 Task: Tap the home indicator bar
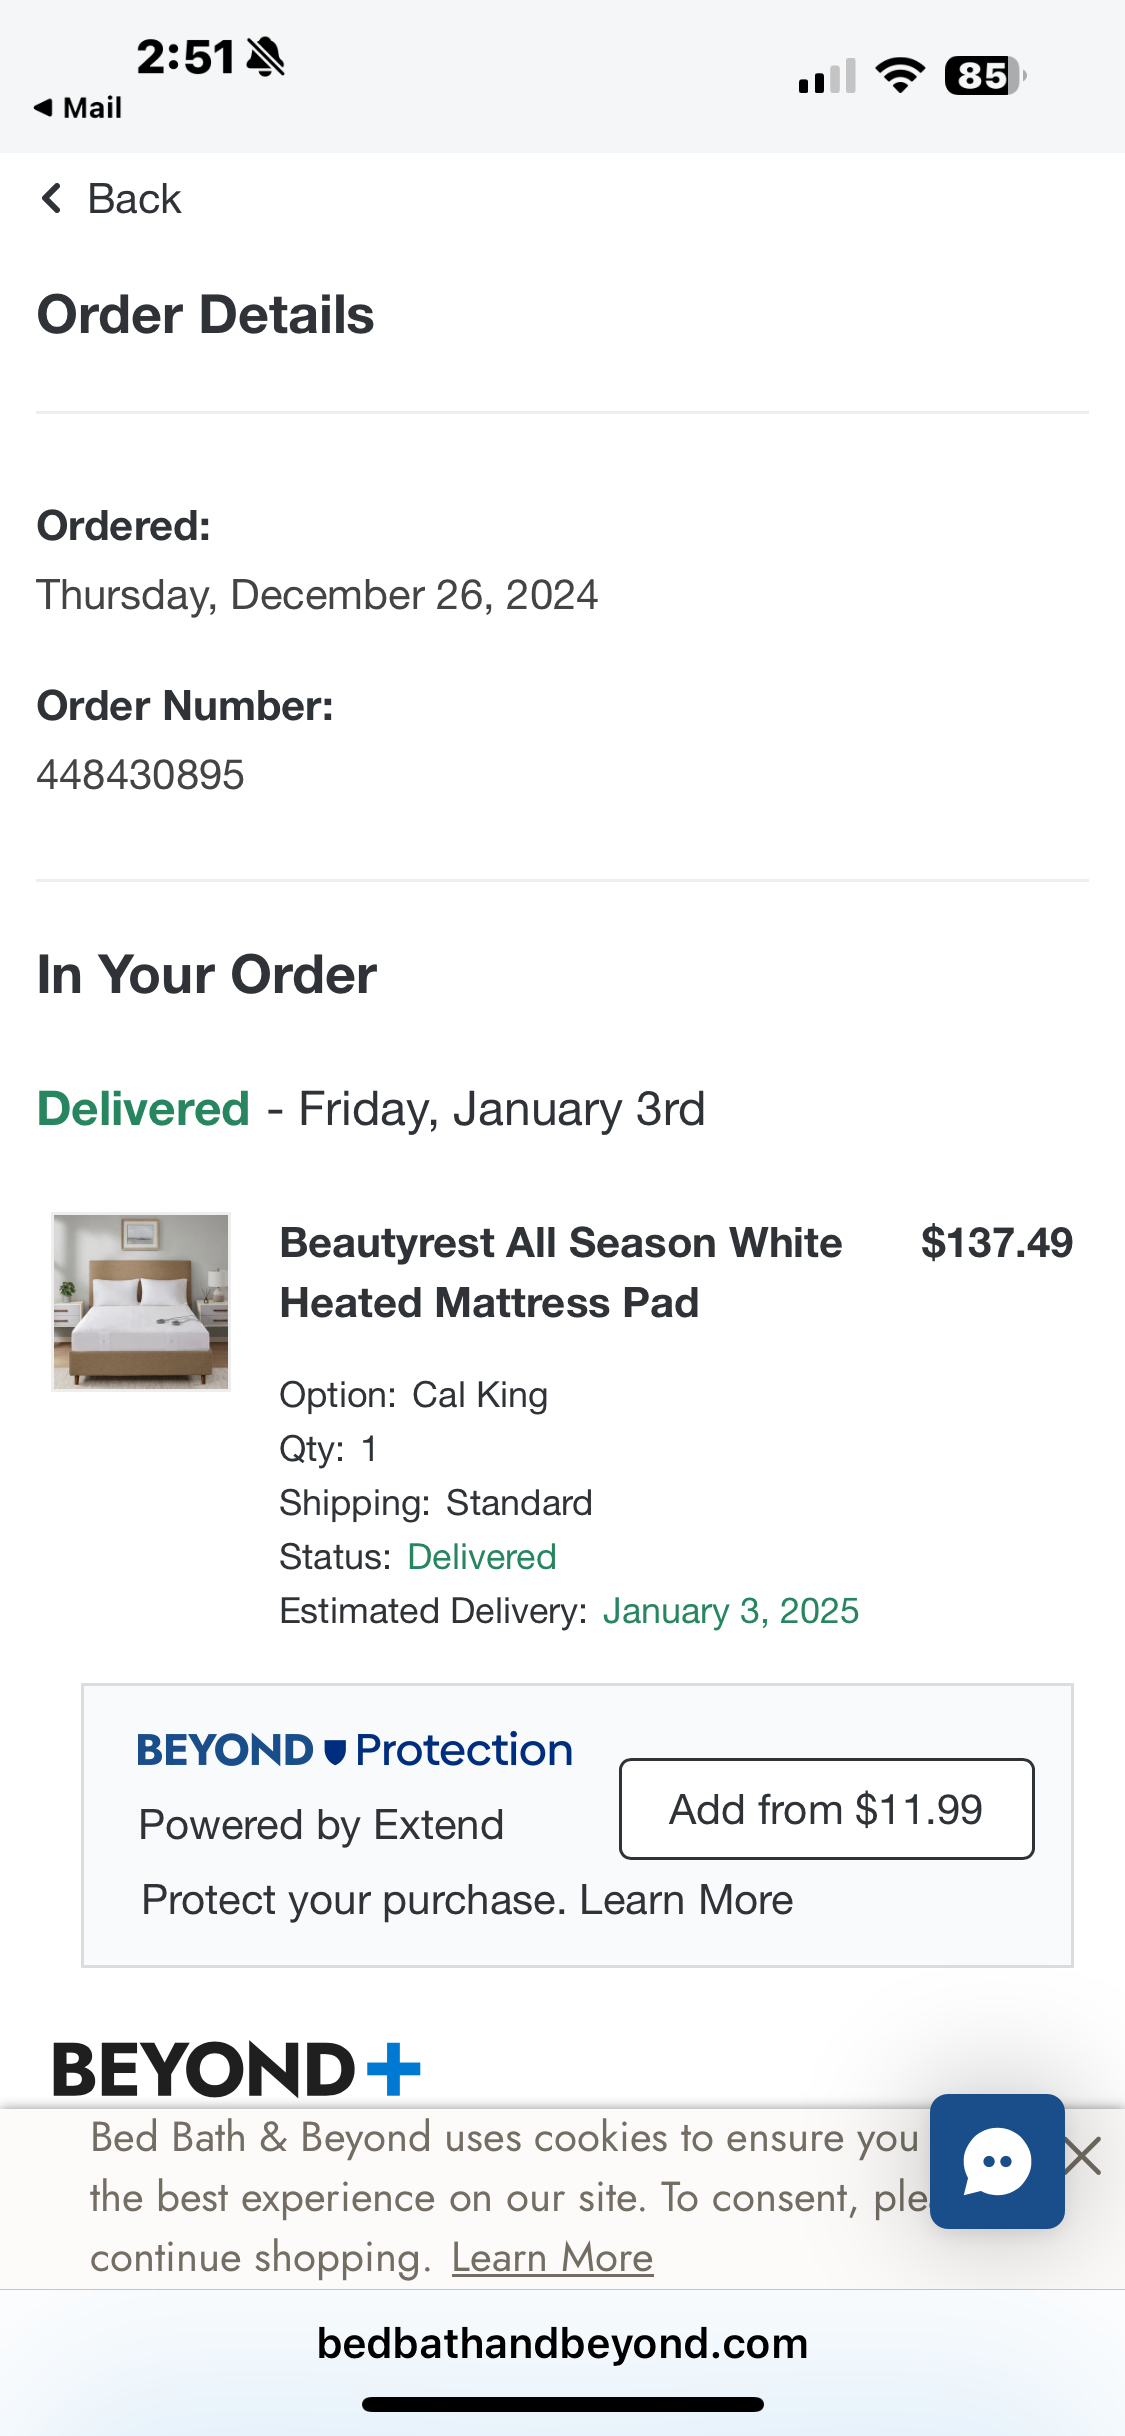point(562,2404)
